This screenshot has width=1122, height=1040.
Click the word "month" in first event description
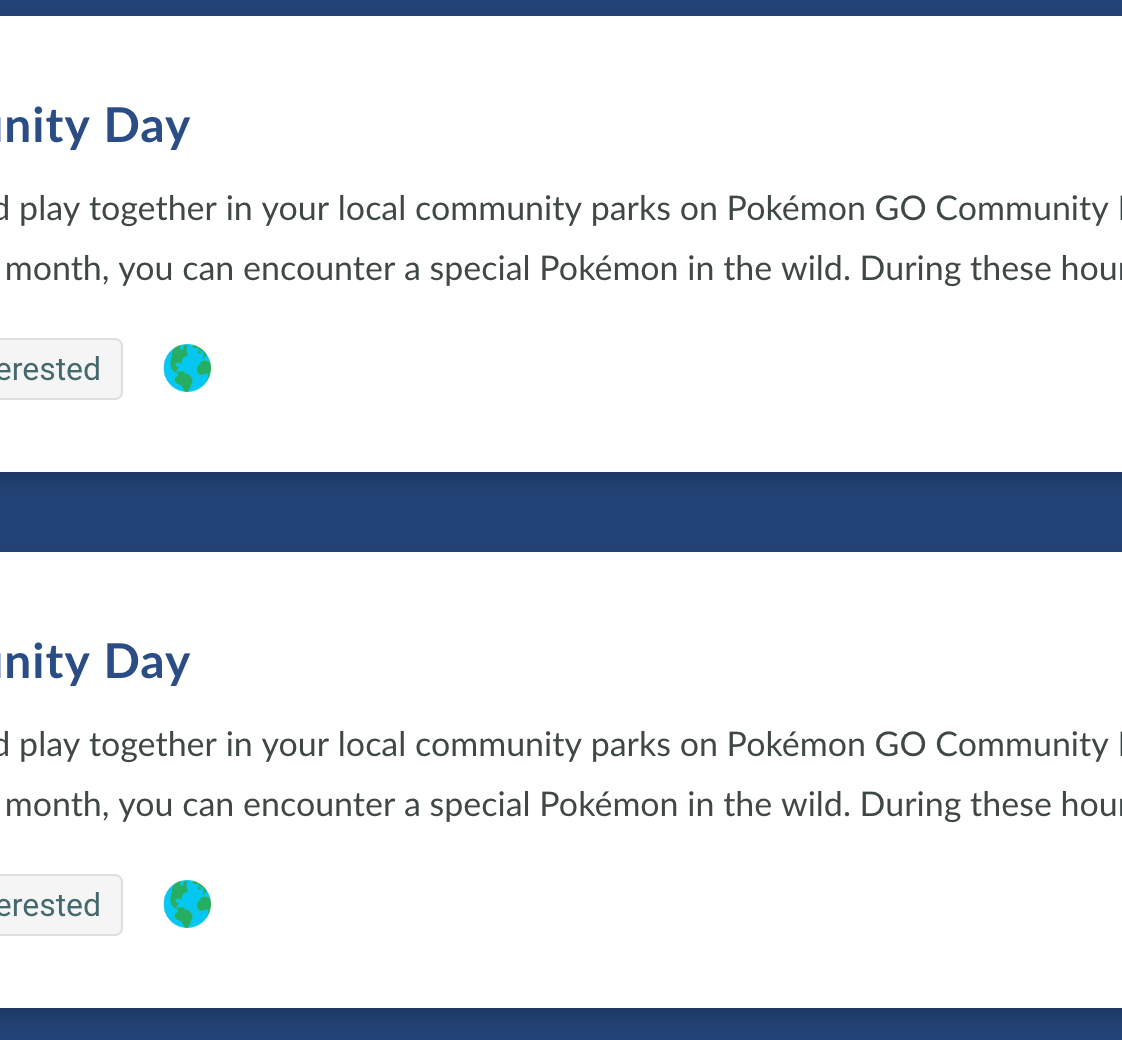coord(62,269)
